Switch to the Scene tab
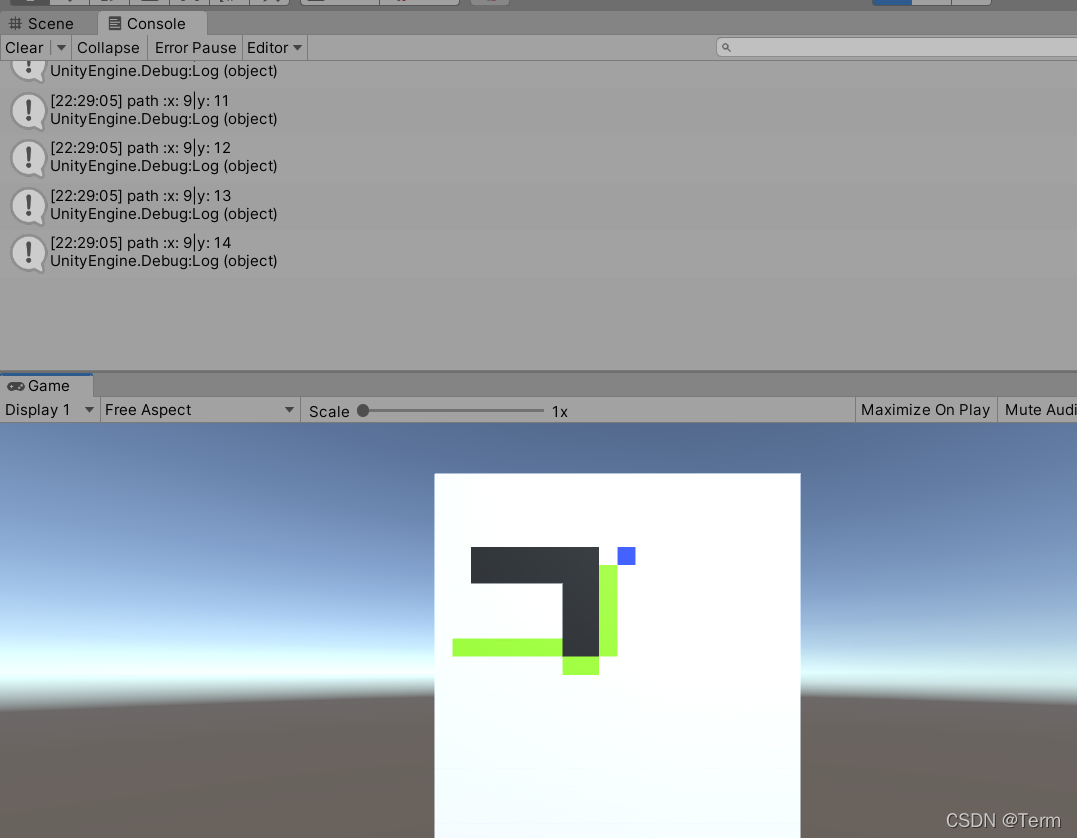The height and width of the screenshot is (838, 1077). tap(41, 24)
